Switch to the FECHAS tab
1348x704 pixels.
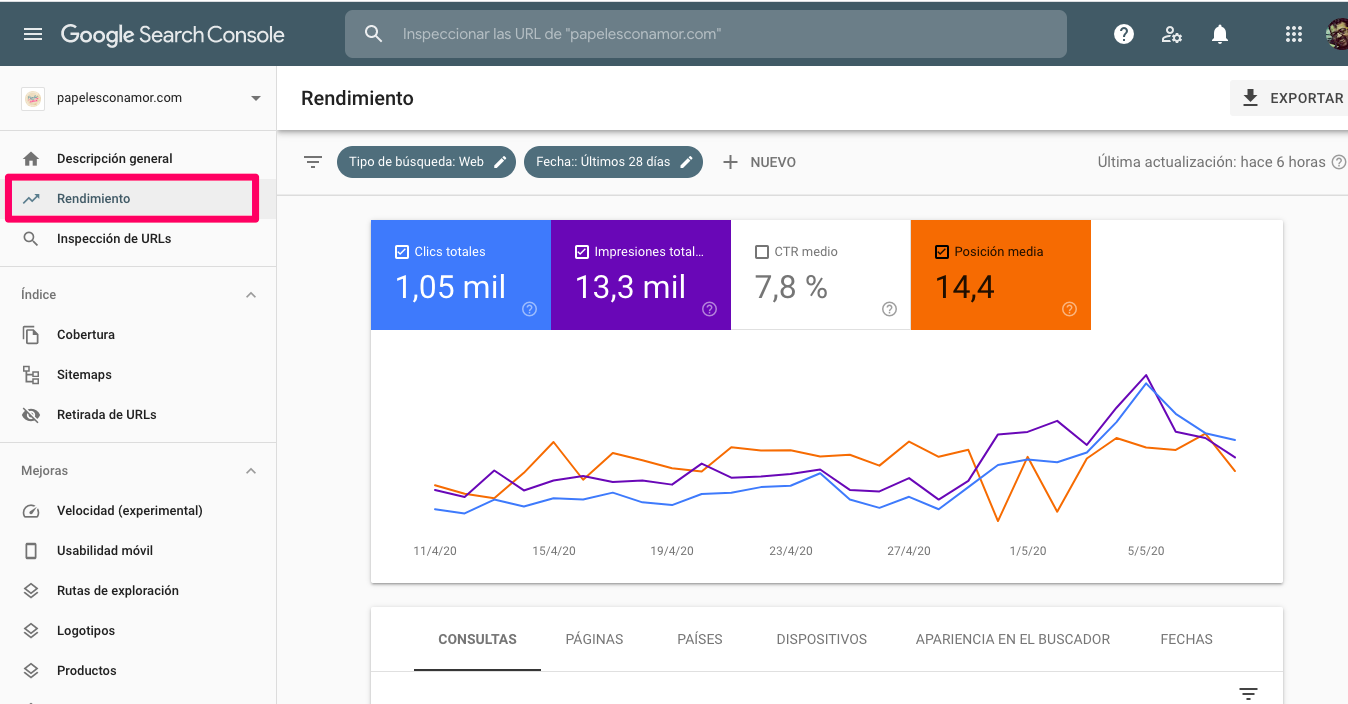pos(1187,639)
